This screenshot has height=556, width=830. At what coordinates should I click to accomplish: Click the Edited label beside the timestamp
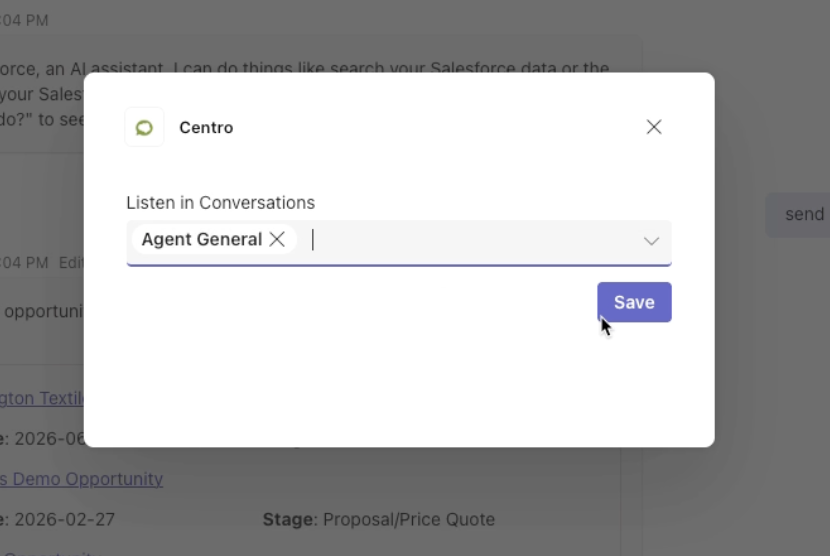tap(71, 263)
